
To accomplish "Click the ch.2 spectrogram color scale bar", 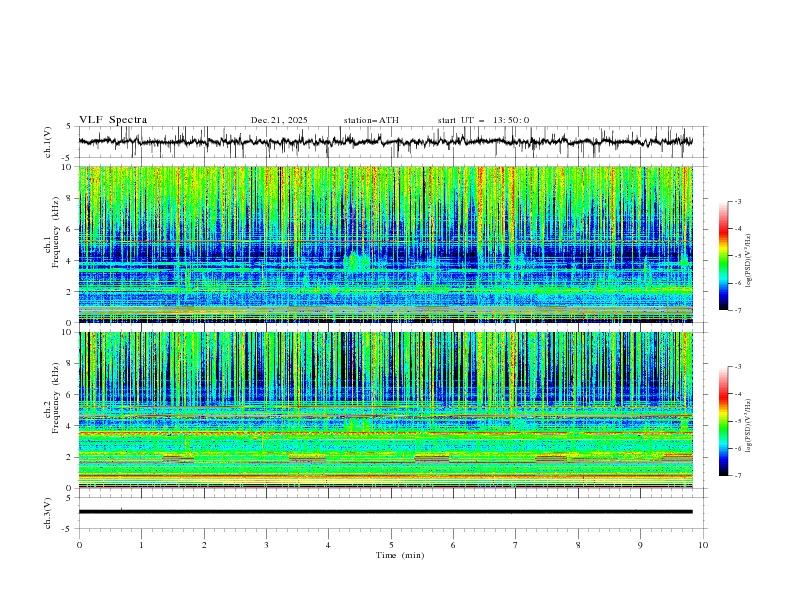I will point(723,421).
